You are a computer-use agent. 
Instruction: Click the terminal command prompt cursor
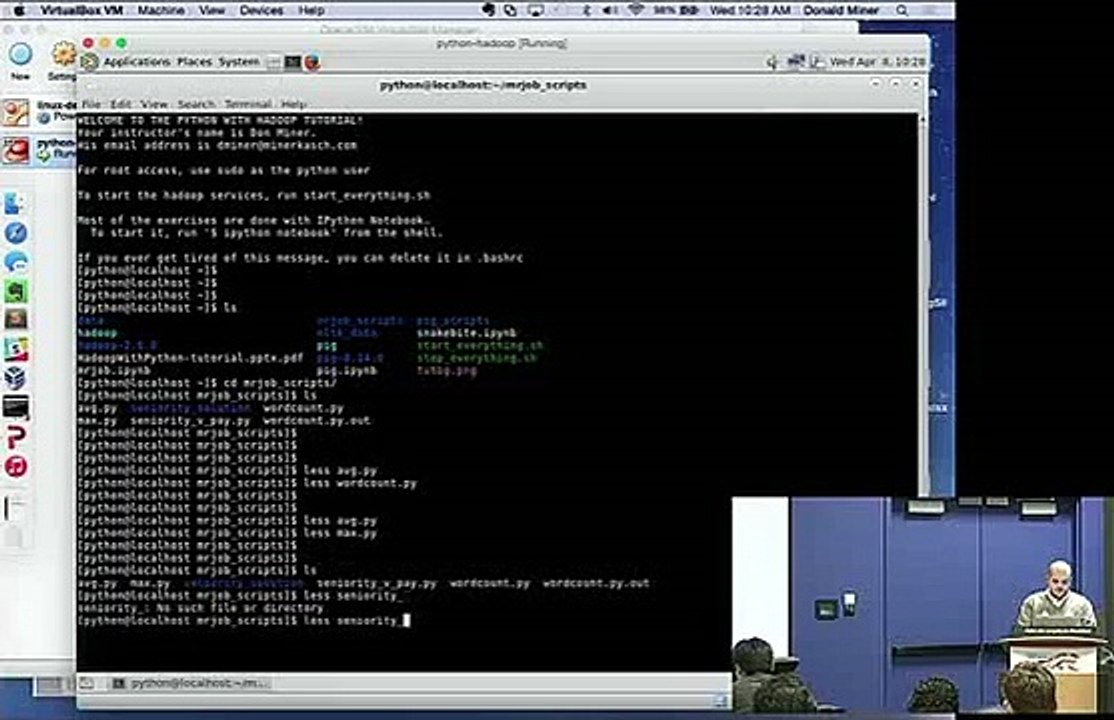coord(406,620)
